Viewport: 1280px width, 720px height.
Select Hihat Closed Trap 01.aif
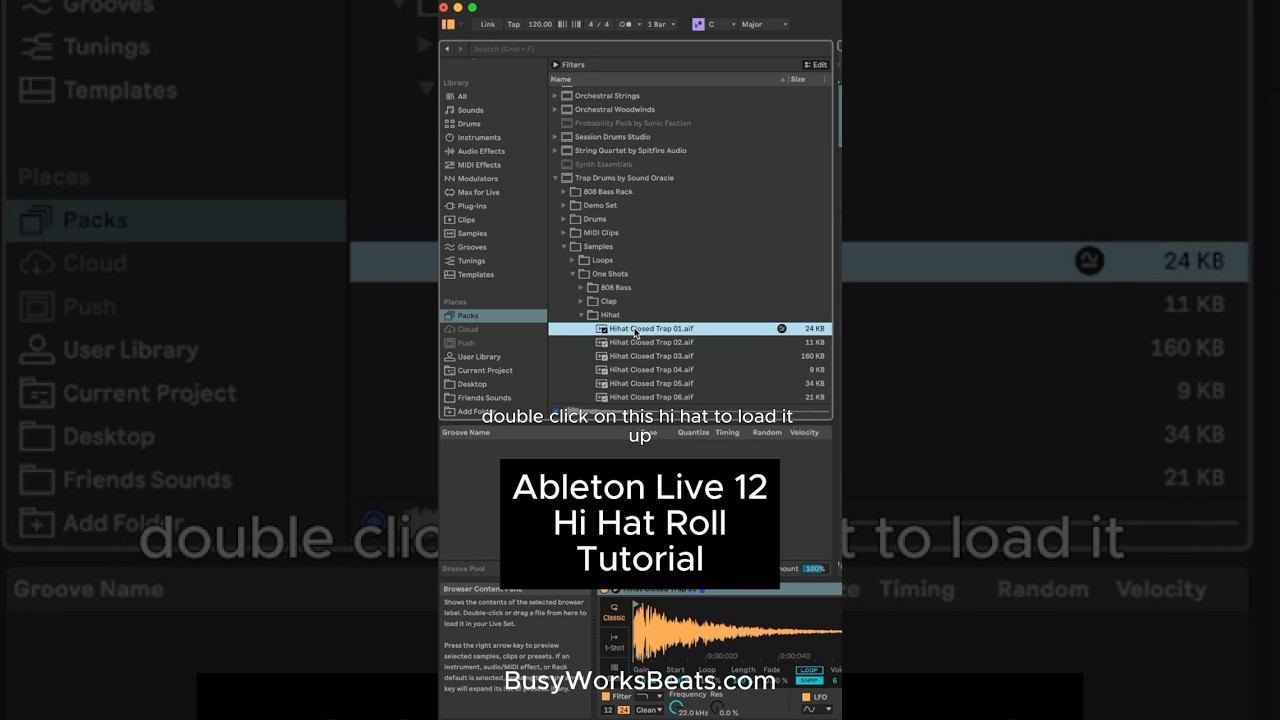click(690, 329)
